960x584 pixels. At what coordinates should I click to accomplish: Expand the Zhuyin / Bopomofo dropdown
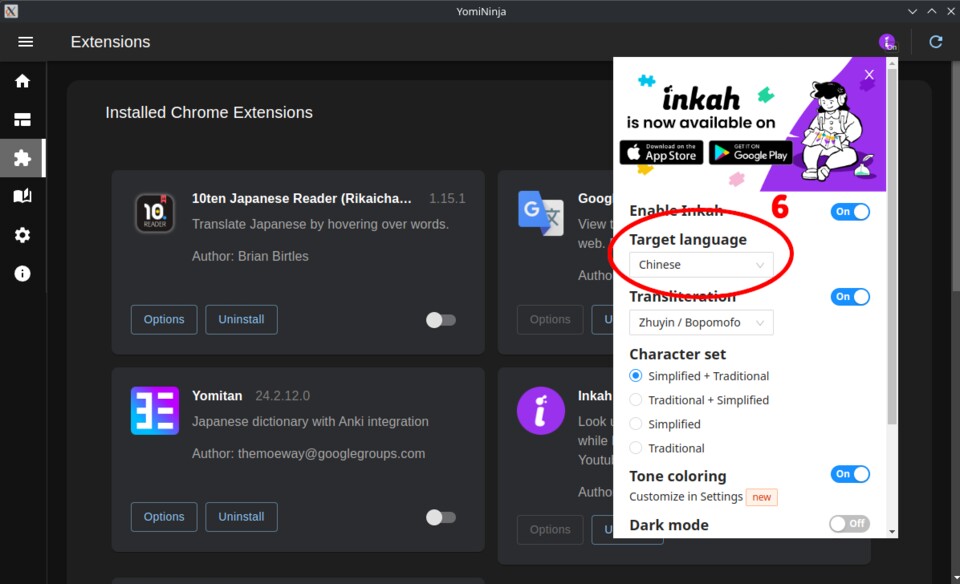701,323
